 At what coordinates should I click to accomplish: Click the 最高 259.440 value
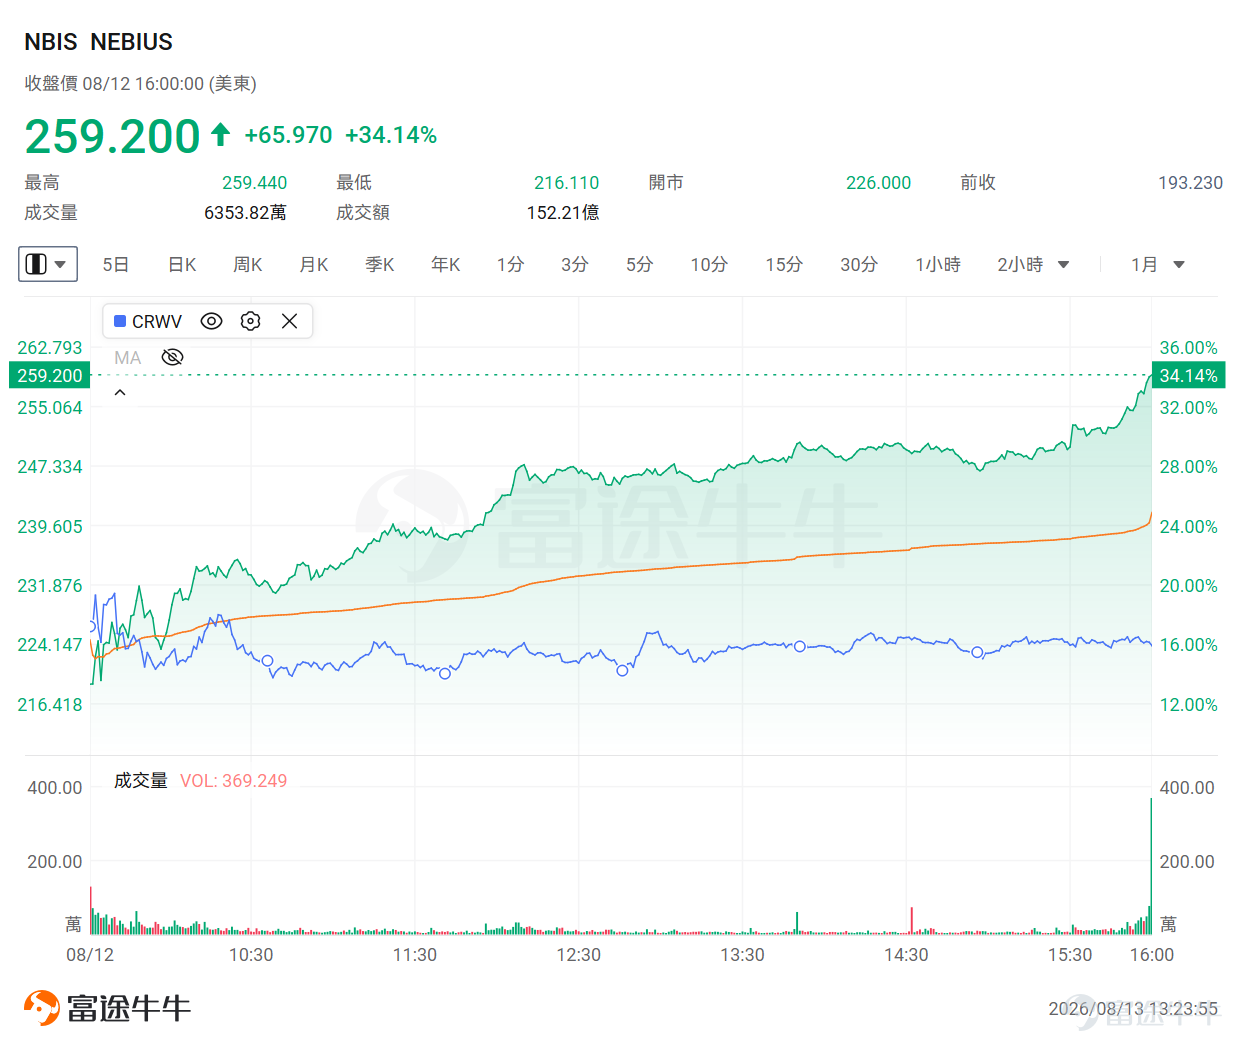tap(254, 182)
